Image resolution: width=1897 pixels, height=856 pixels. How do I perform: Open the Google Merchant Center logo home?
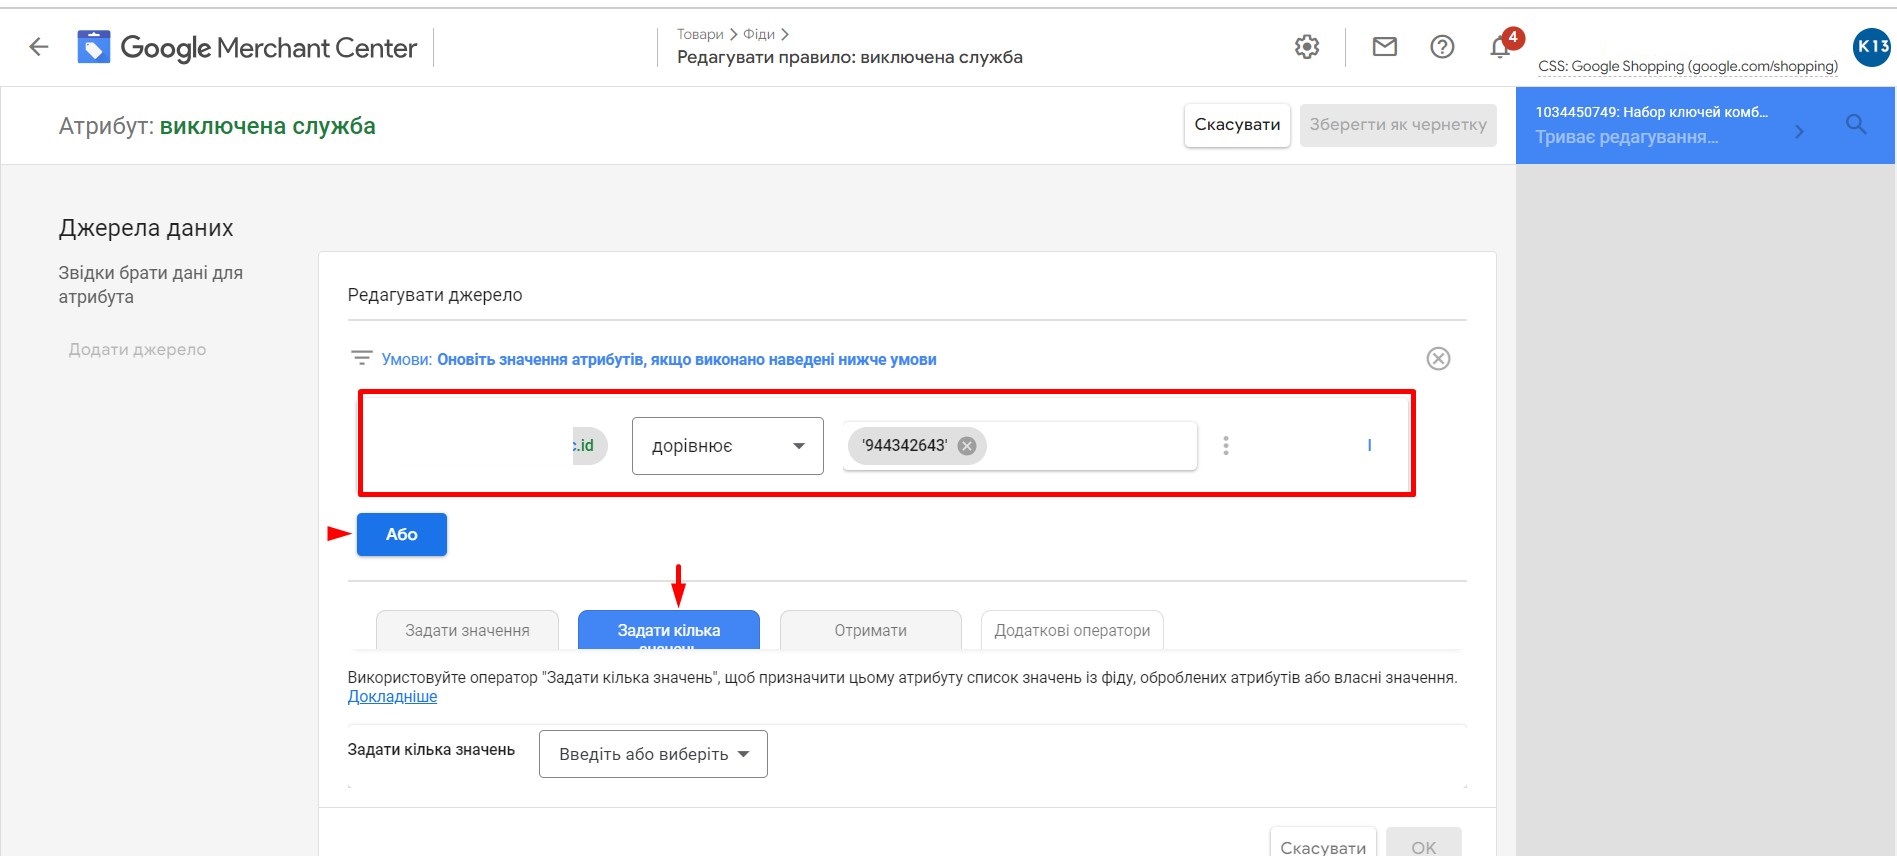(x=247, y=47)
